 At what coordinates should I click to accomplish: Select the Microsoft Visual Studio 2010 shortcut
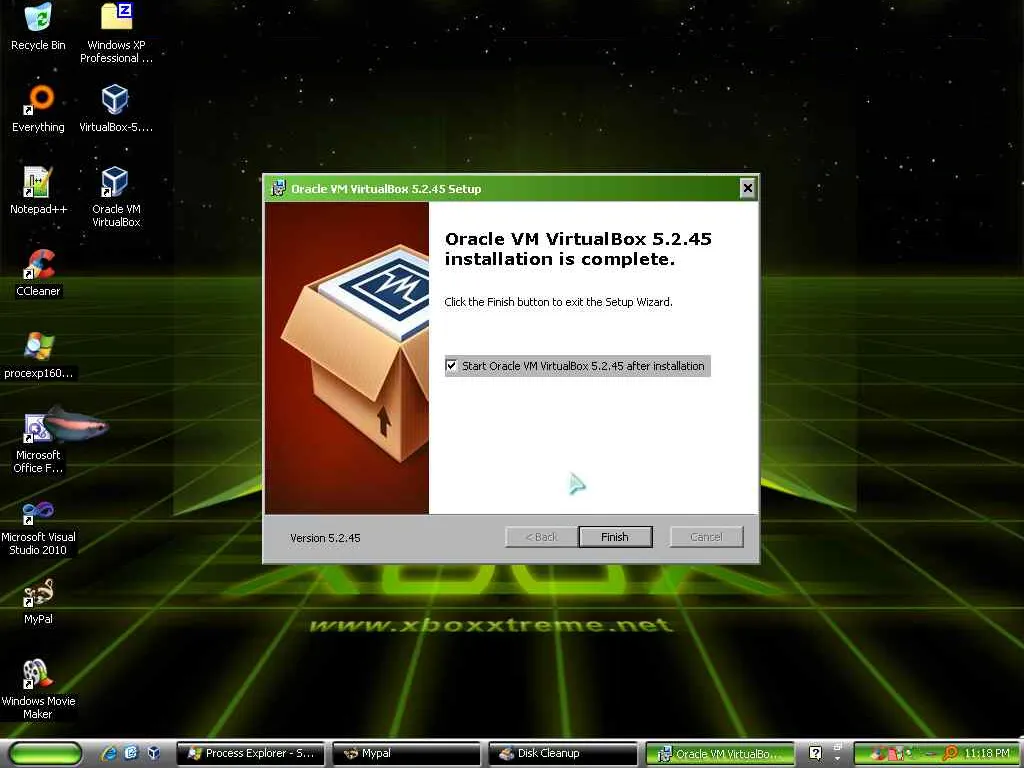pyautogui.click(x=39, y=528)
